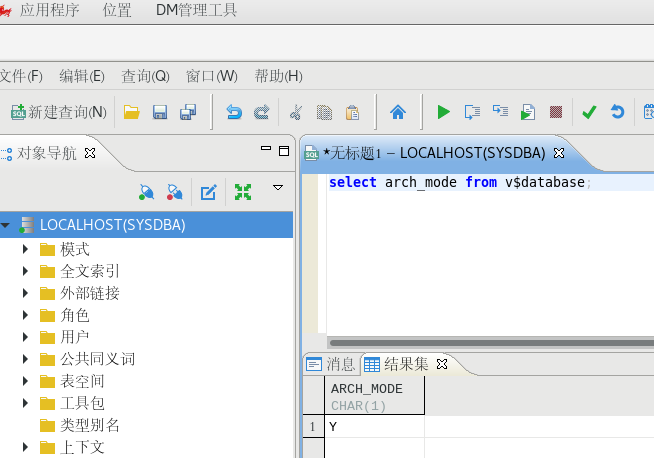This screenshot has width=654, height=458.
Task: Switch to the 无标题1 - LOCALHOST(SYSDBA) editor tab
Action: point(434,153)
